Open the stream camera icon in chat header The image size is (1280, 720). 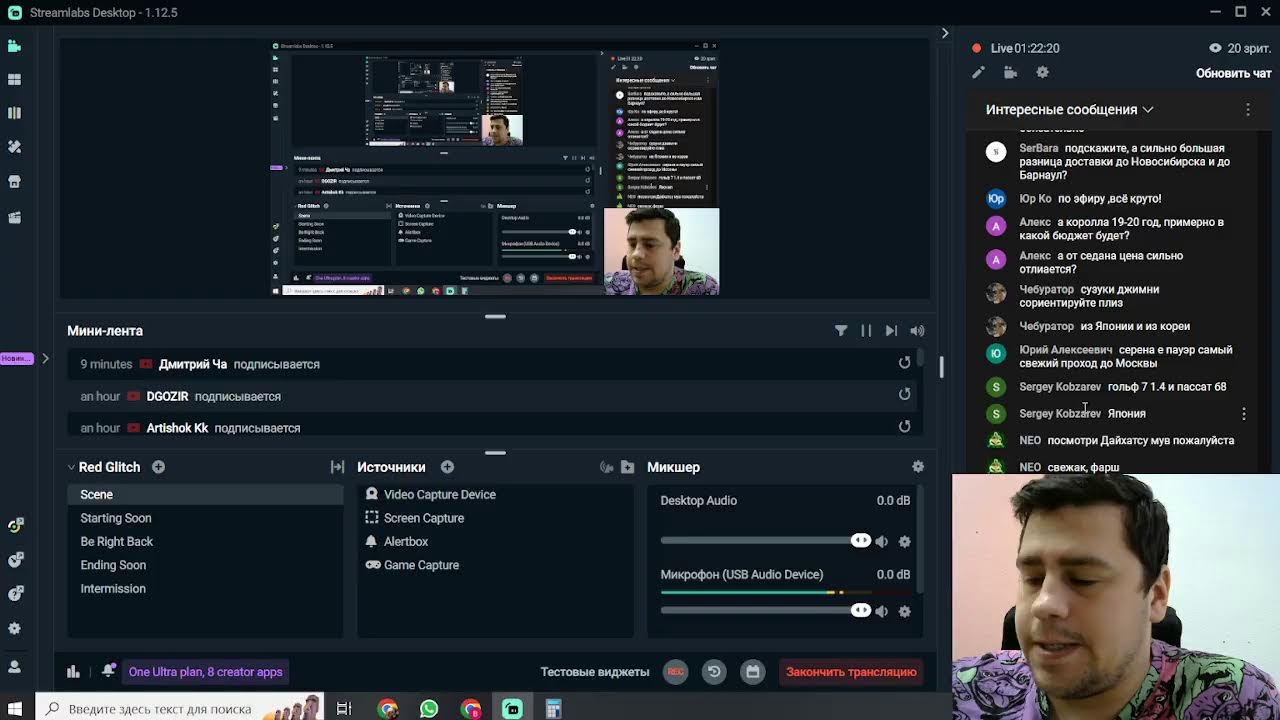pyautogui.click(x=1010, y=72)
